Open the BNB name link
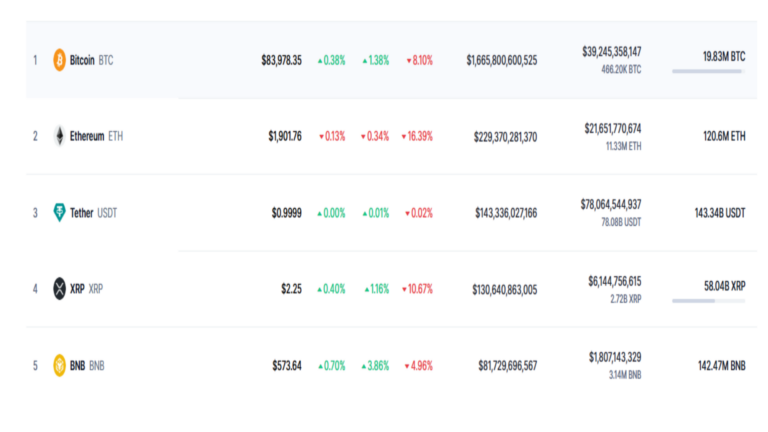This screenshot has height=432, width=768. 87,365
